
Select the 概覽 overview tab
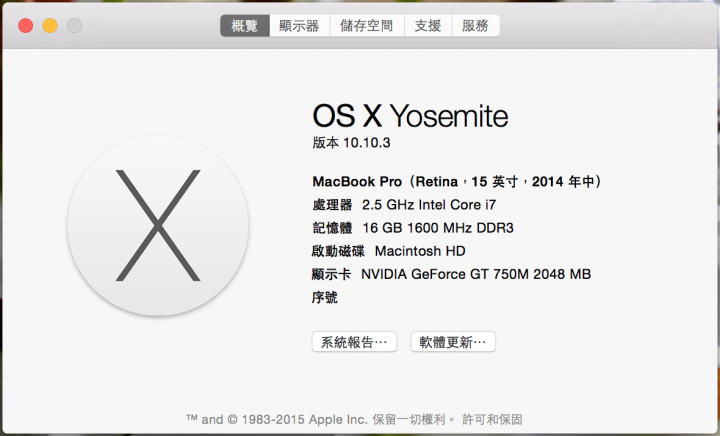tap(245, 26)
